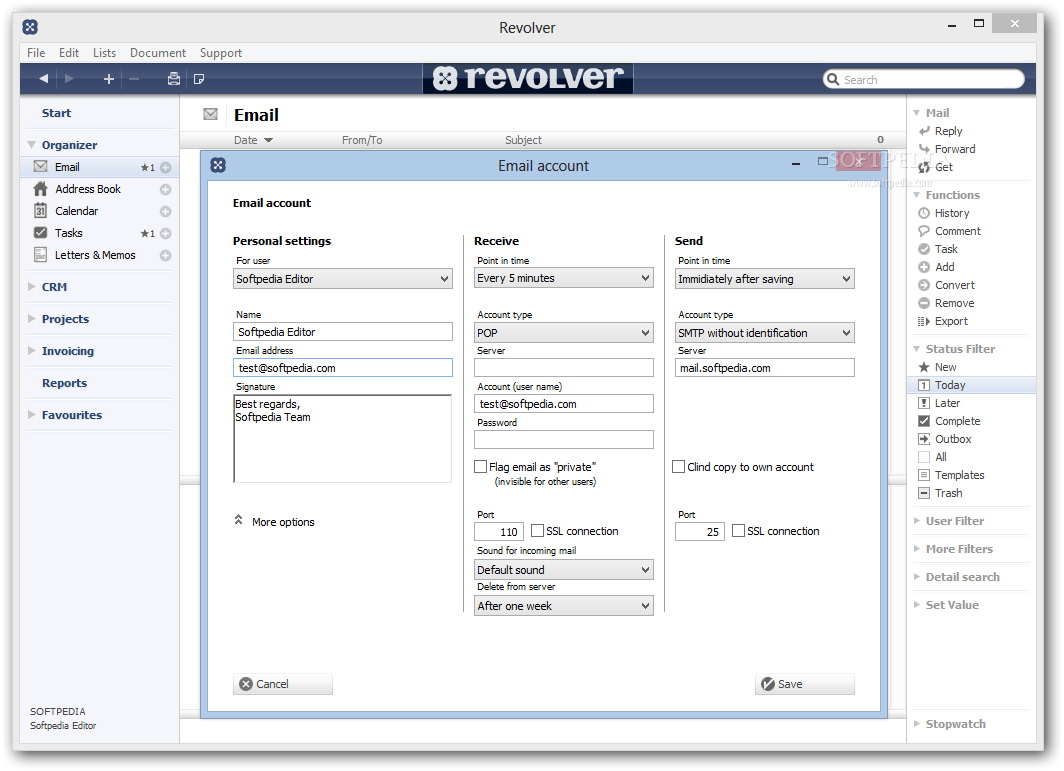Add new event with plus beside Calendar
1064x771 pixels.
coord(165,212)
